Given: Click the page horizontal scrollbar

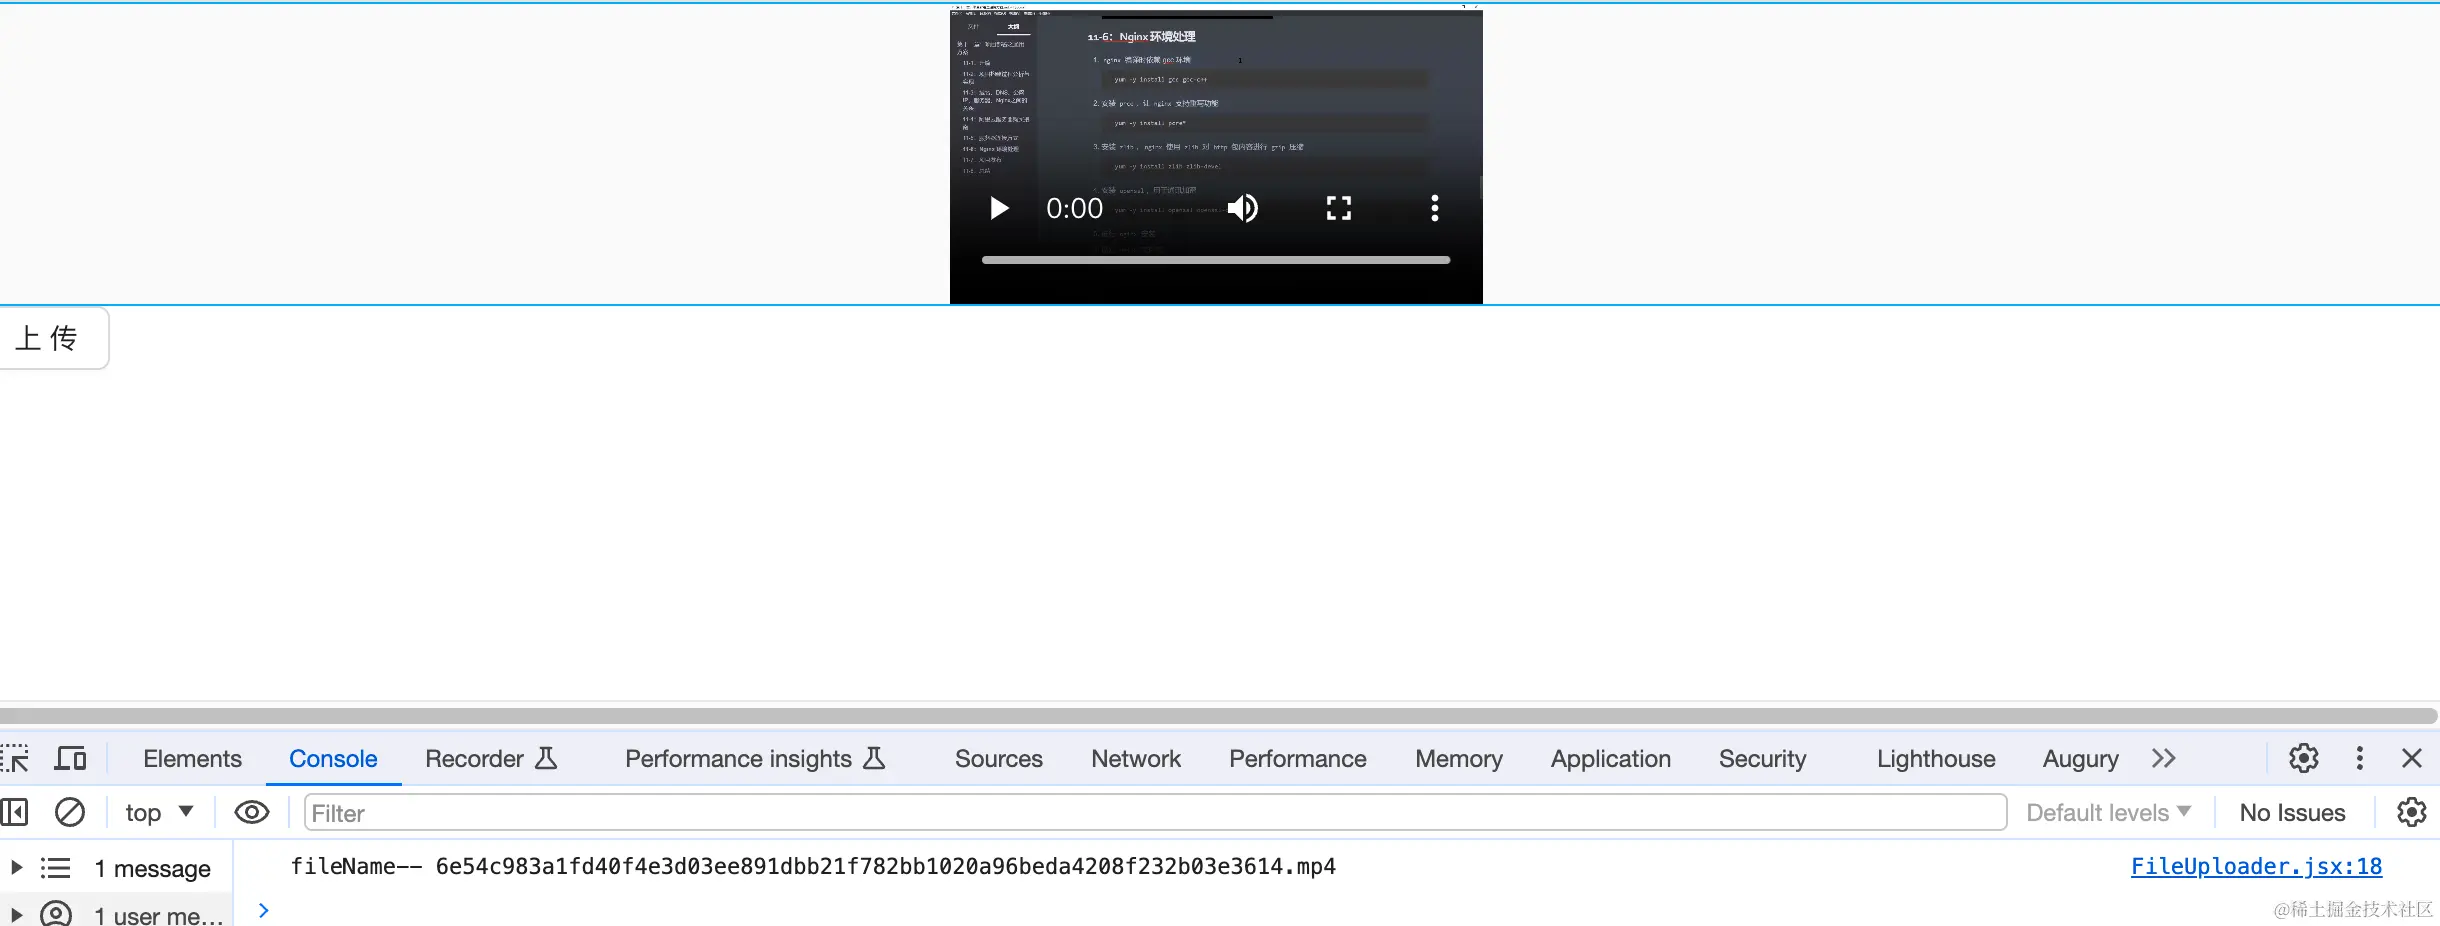Looking at the screenshot, I should [1218, 716].
